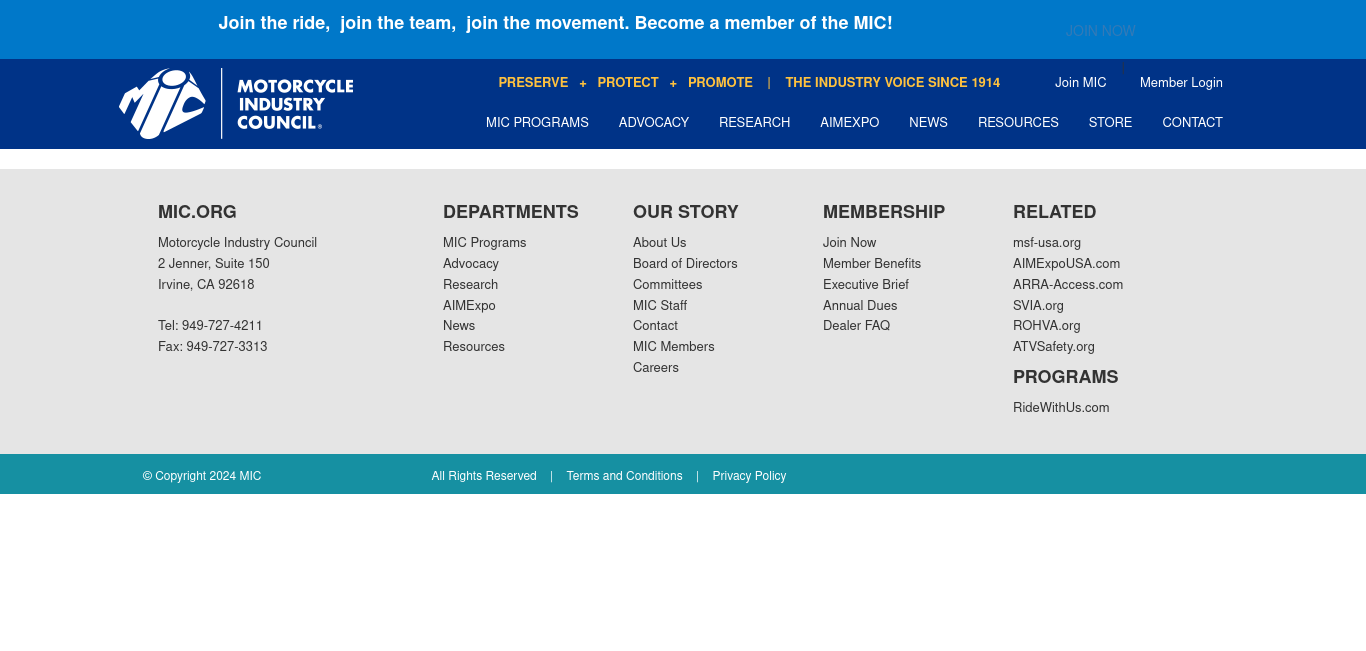Open the Dealer FAQ link
Viewport: 1366px width, 651px height.
[x=856, y=326]
